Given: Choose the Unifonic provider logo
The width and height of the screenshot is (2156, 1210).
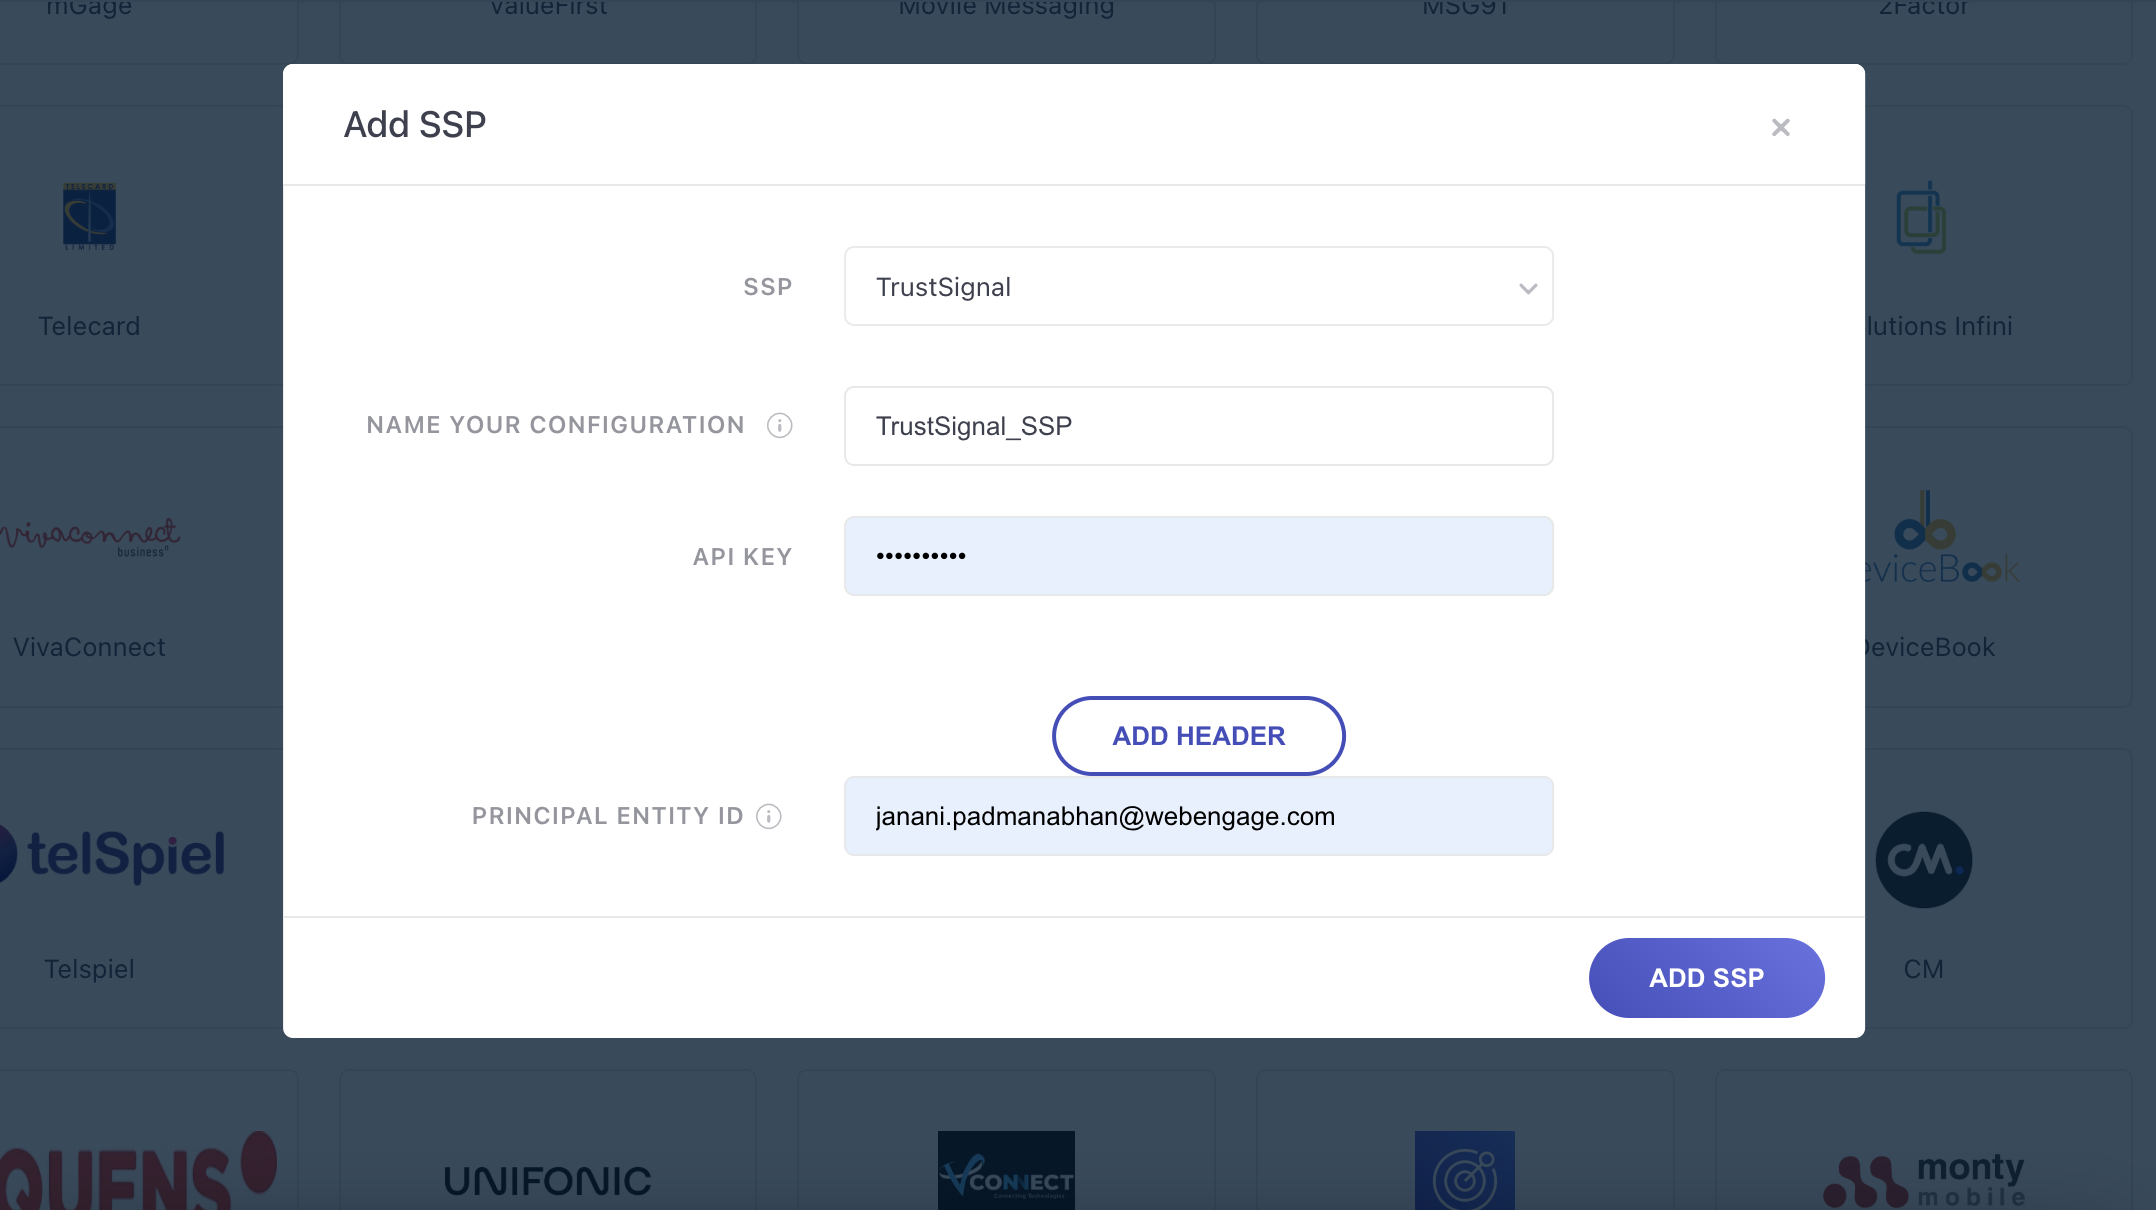Looking at the screenshot, I should point(547,1181).
